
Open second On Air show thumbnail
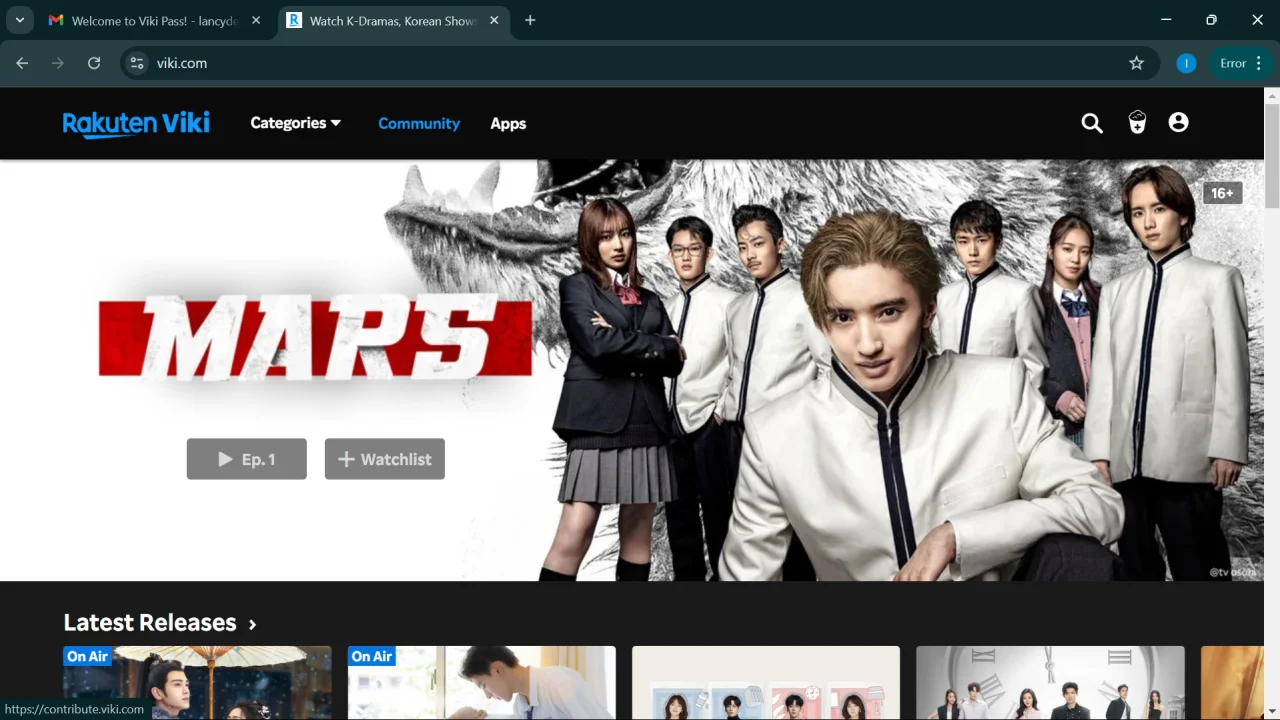tap(482, 683)
